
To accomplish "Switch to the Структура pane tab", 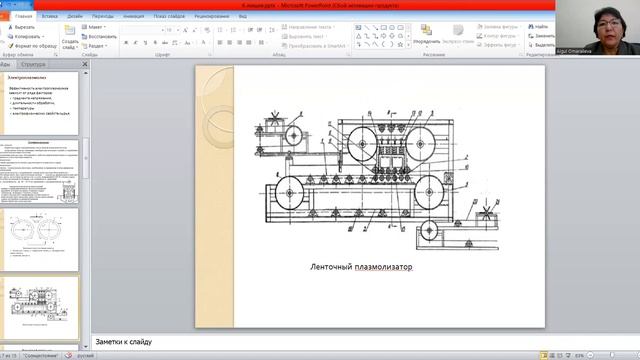I will pos(33,64).
